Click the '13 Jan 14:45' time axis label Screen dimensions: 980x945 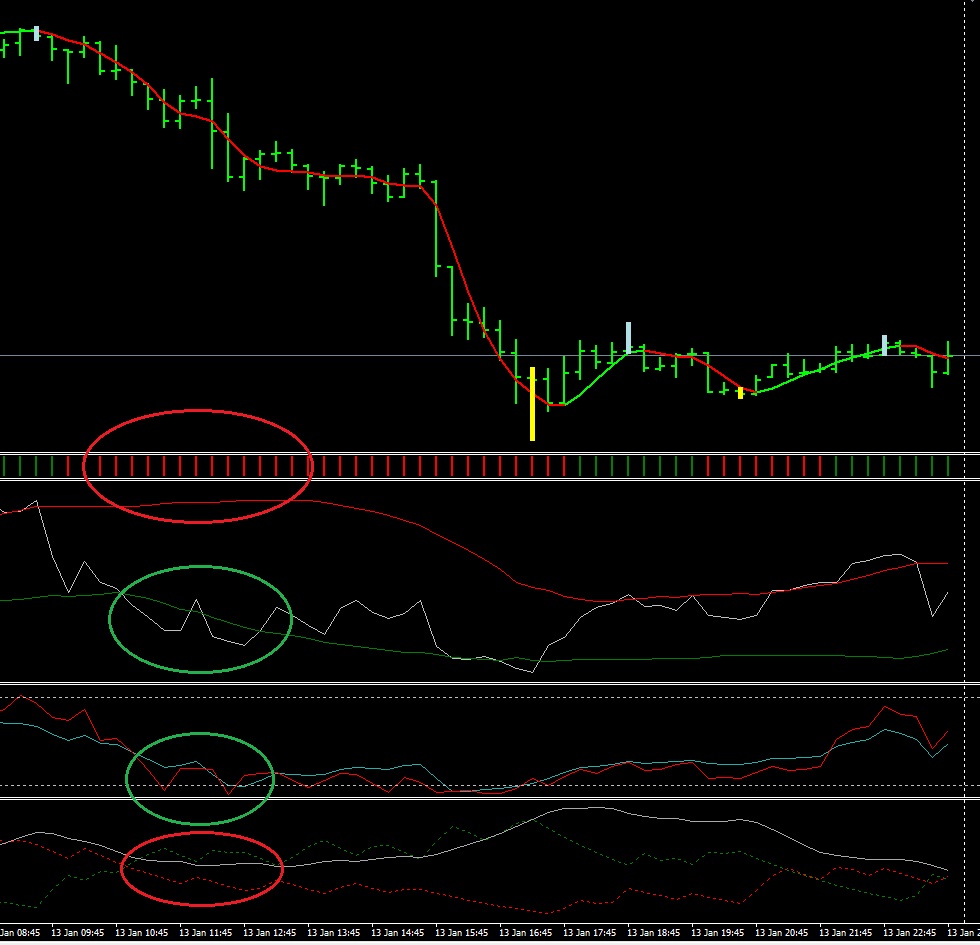(x=398, y=932)
